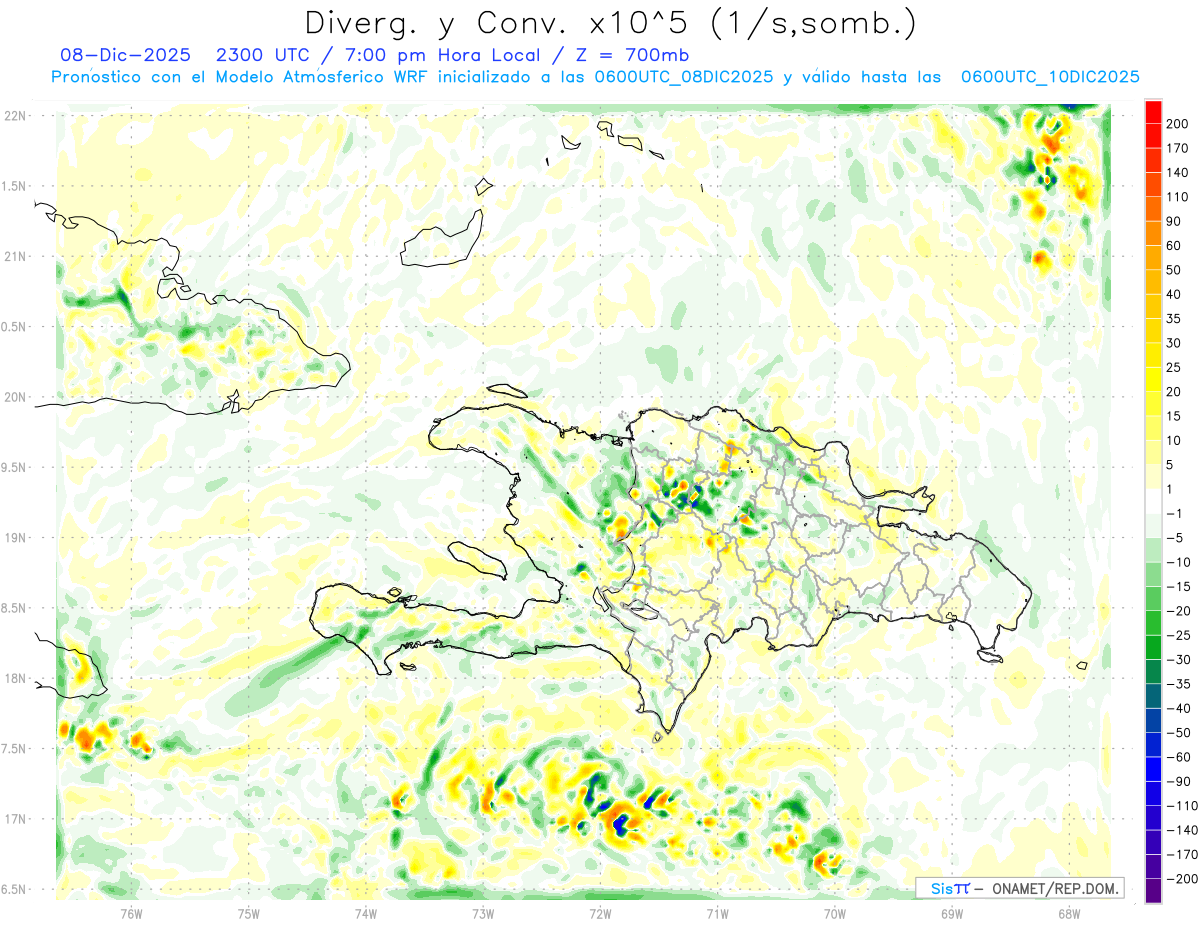Click the purple swatch below -200 in colorbar
Screen dimensions: 1200x927
1153,891
